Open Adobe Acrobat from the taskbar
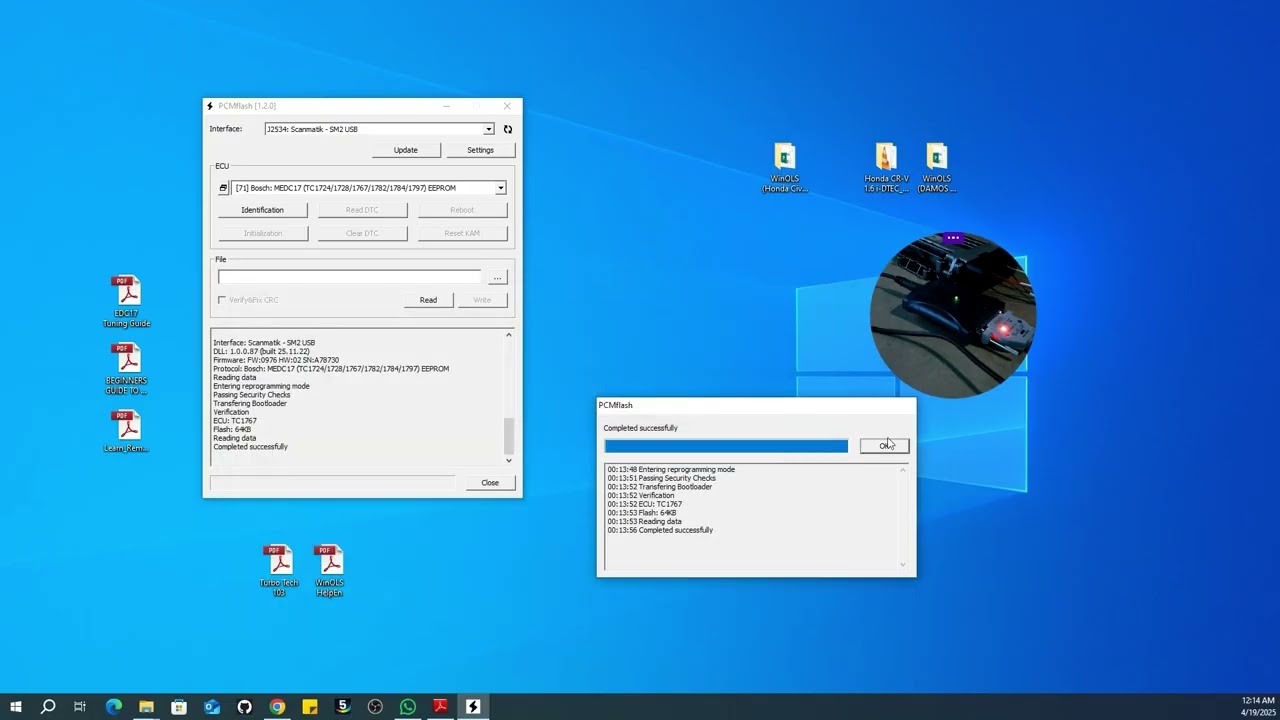This screenshot has width=1280, height=720. point(440,707)
